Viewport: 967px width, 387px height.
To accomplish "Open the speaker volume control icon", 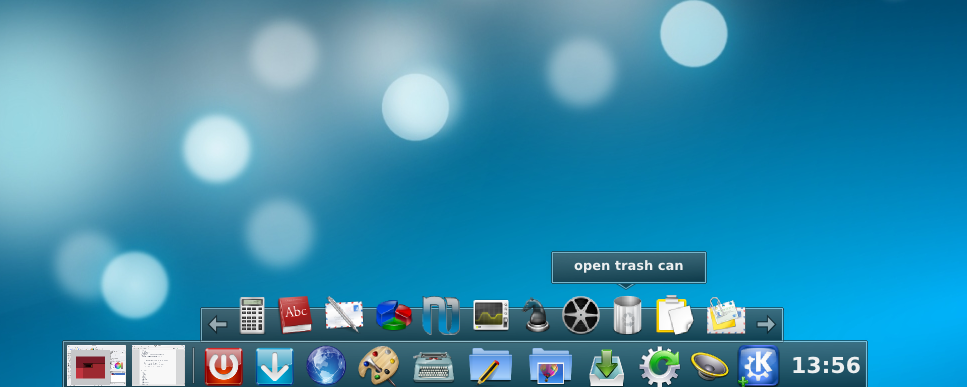I will 709,366.
